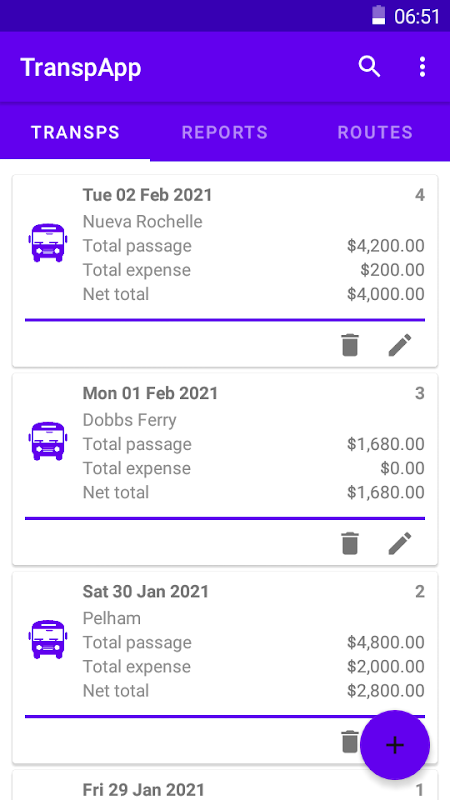Open the Sat 30 Jan 2021 card
450x800 pixels.
(x=225, y=667)
